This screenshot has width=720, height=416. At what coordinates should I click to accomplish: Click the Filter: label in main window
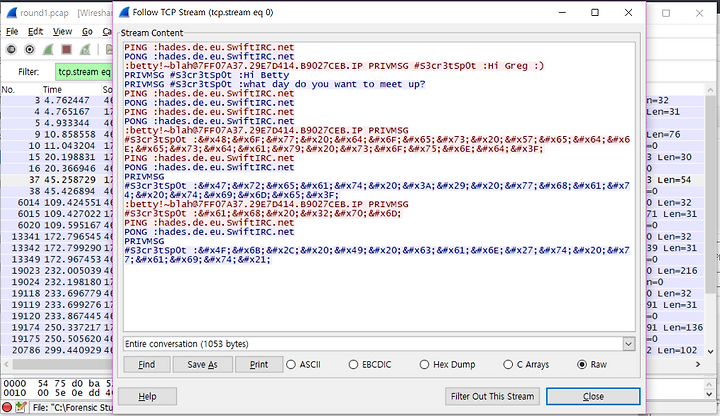(28, 72)
